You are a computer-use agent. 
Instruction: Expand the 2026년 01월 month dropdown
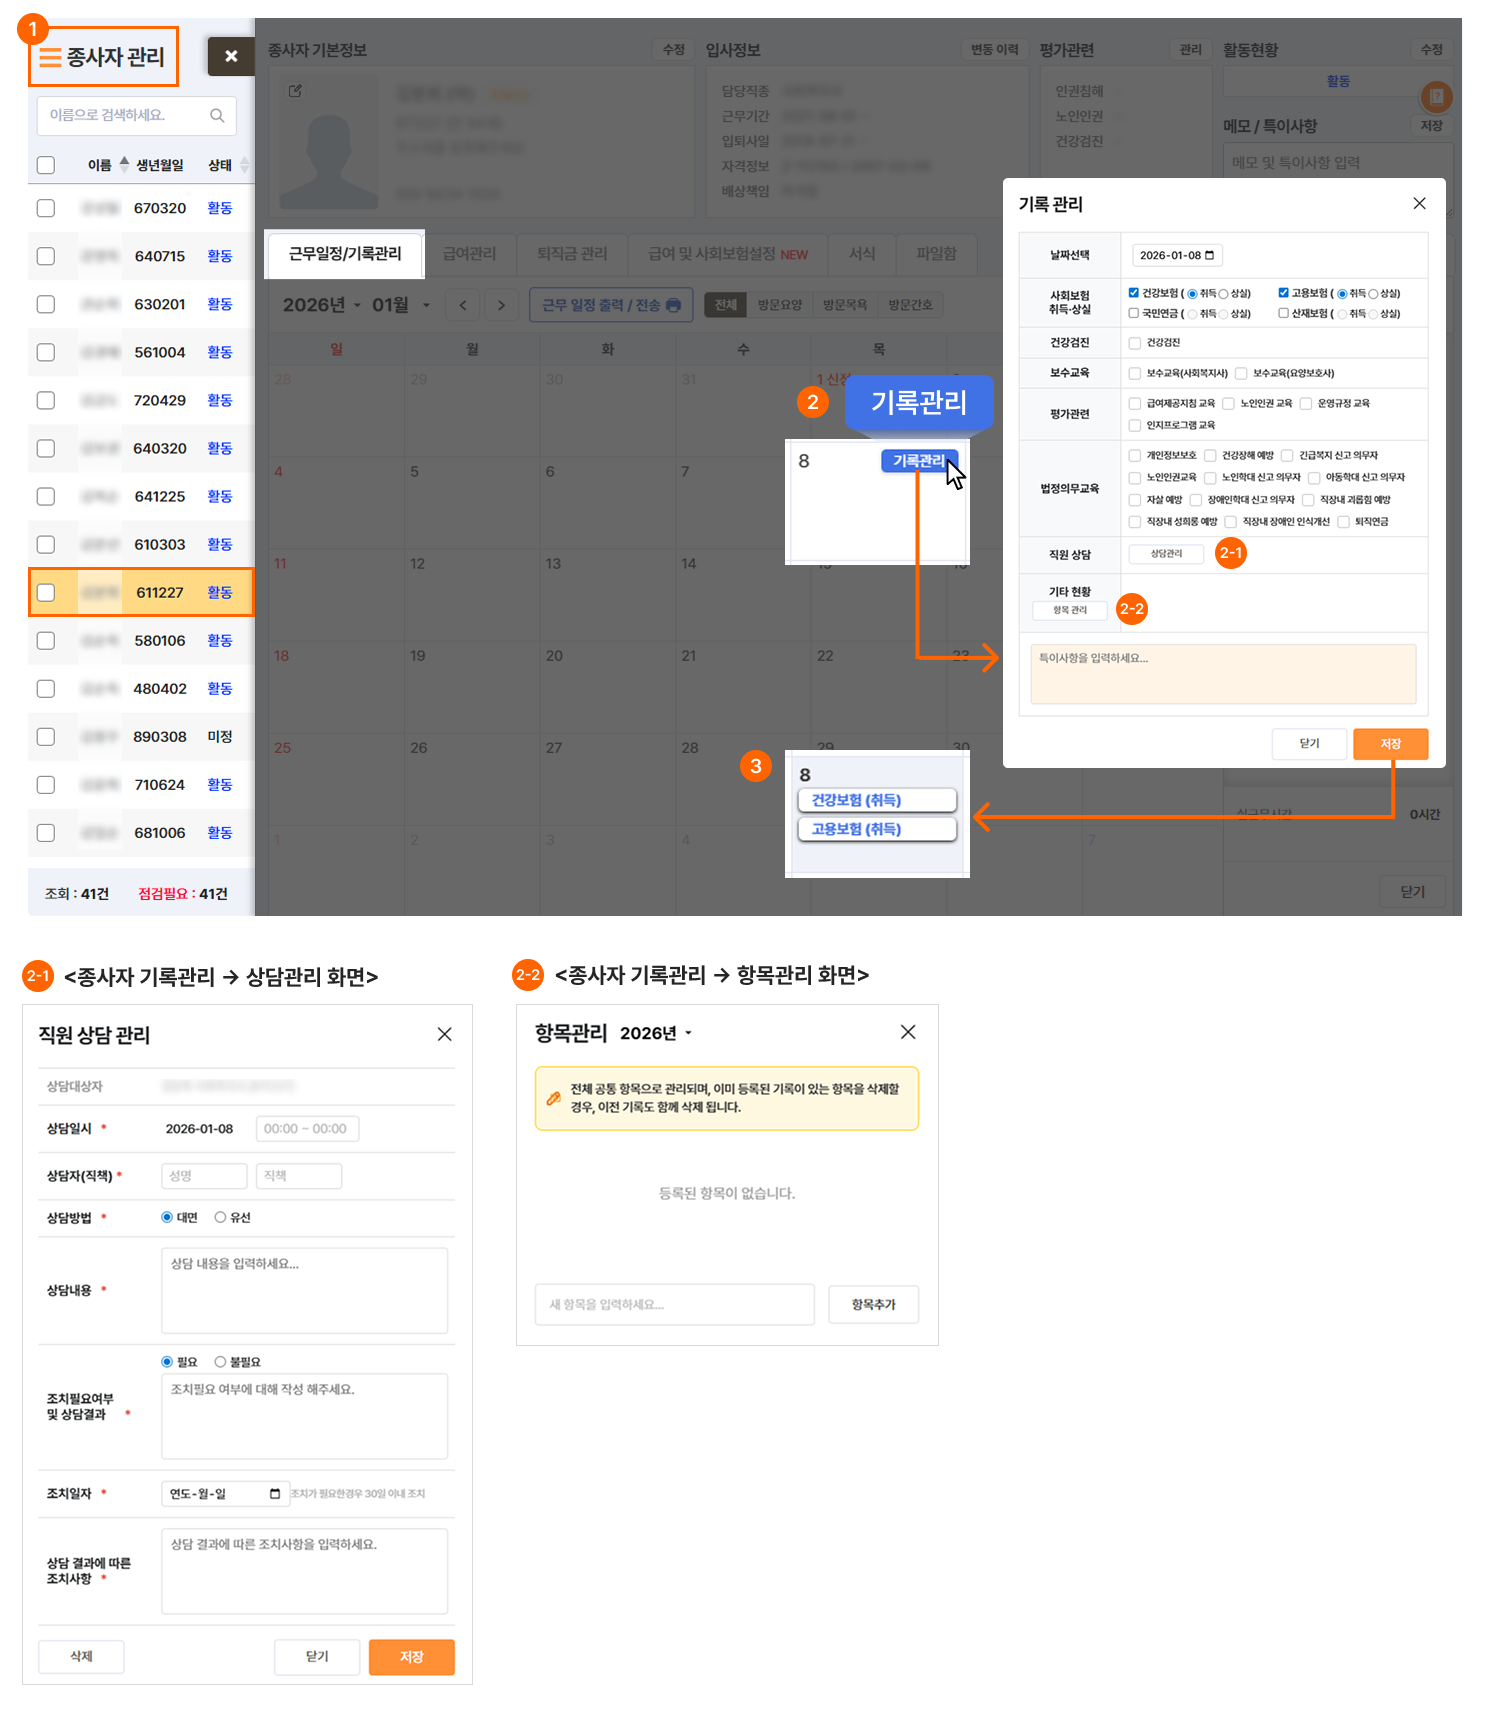427,306
